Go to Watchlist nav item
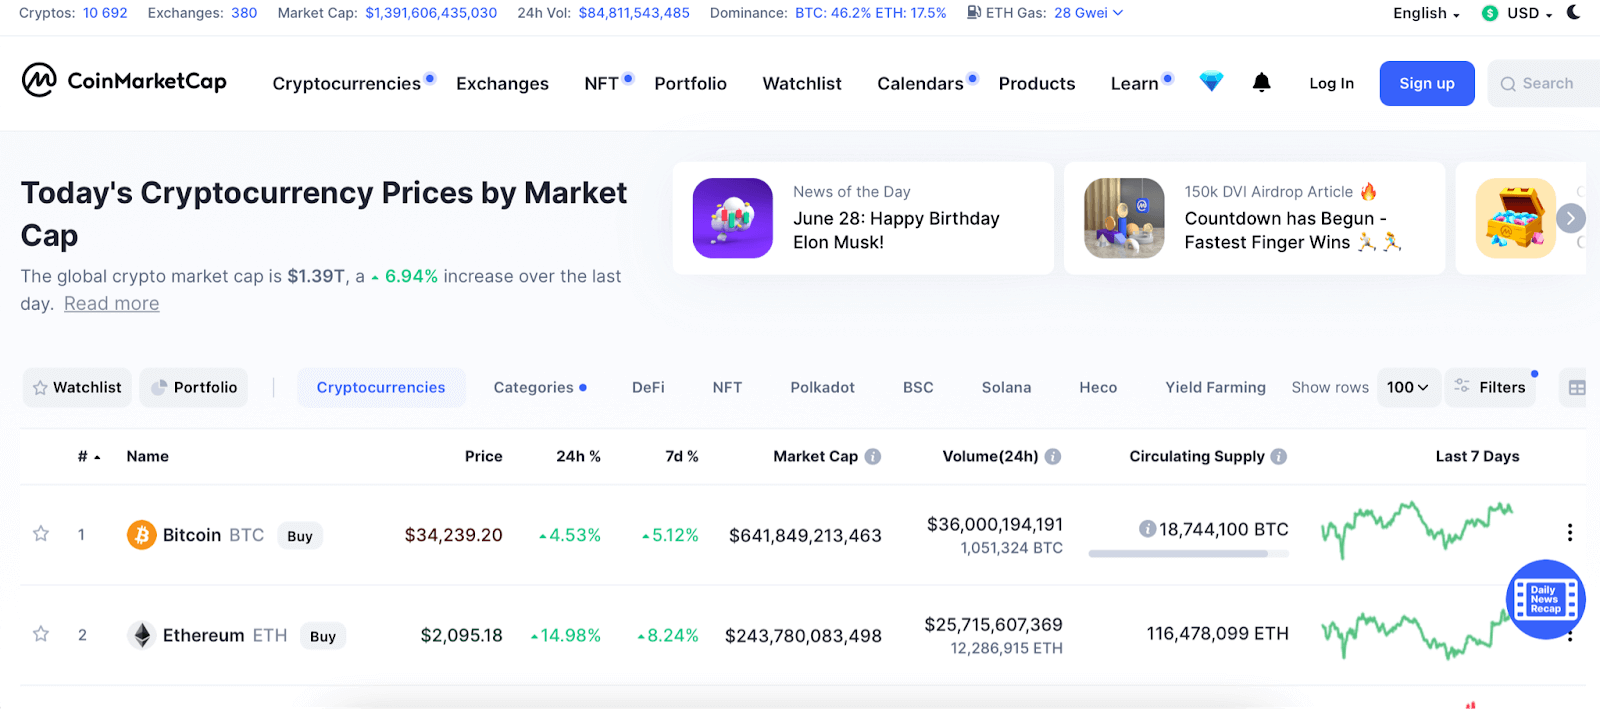The image size is (1600, 709). tap(802, 83)
